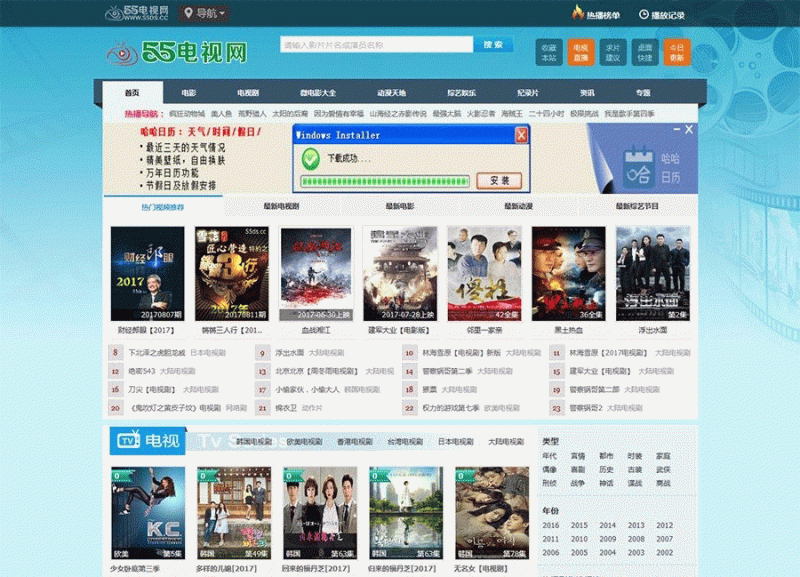Select the 2016 year filter
This screenshot has height=577, width=800.
(551, 525)
